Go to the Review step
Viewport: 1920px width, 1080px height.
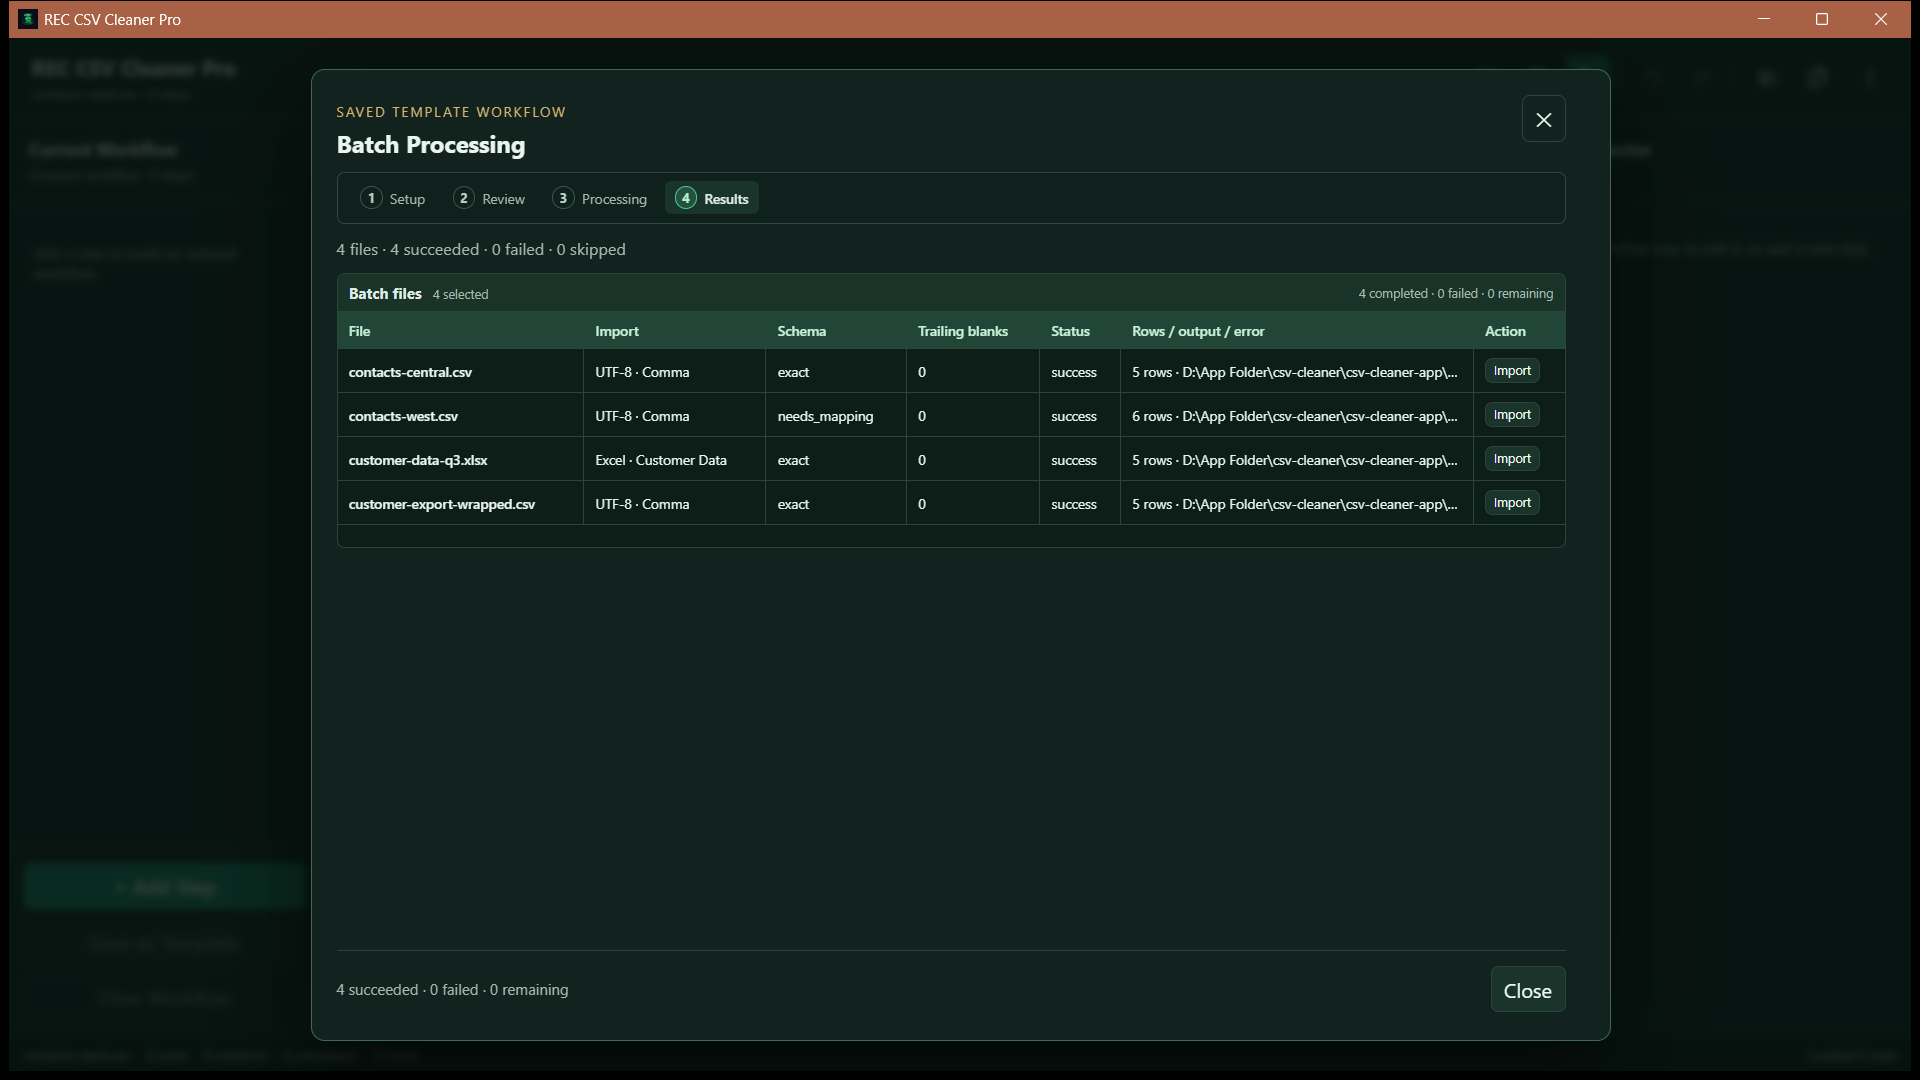click(x=489, y=198)
